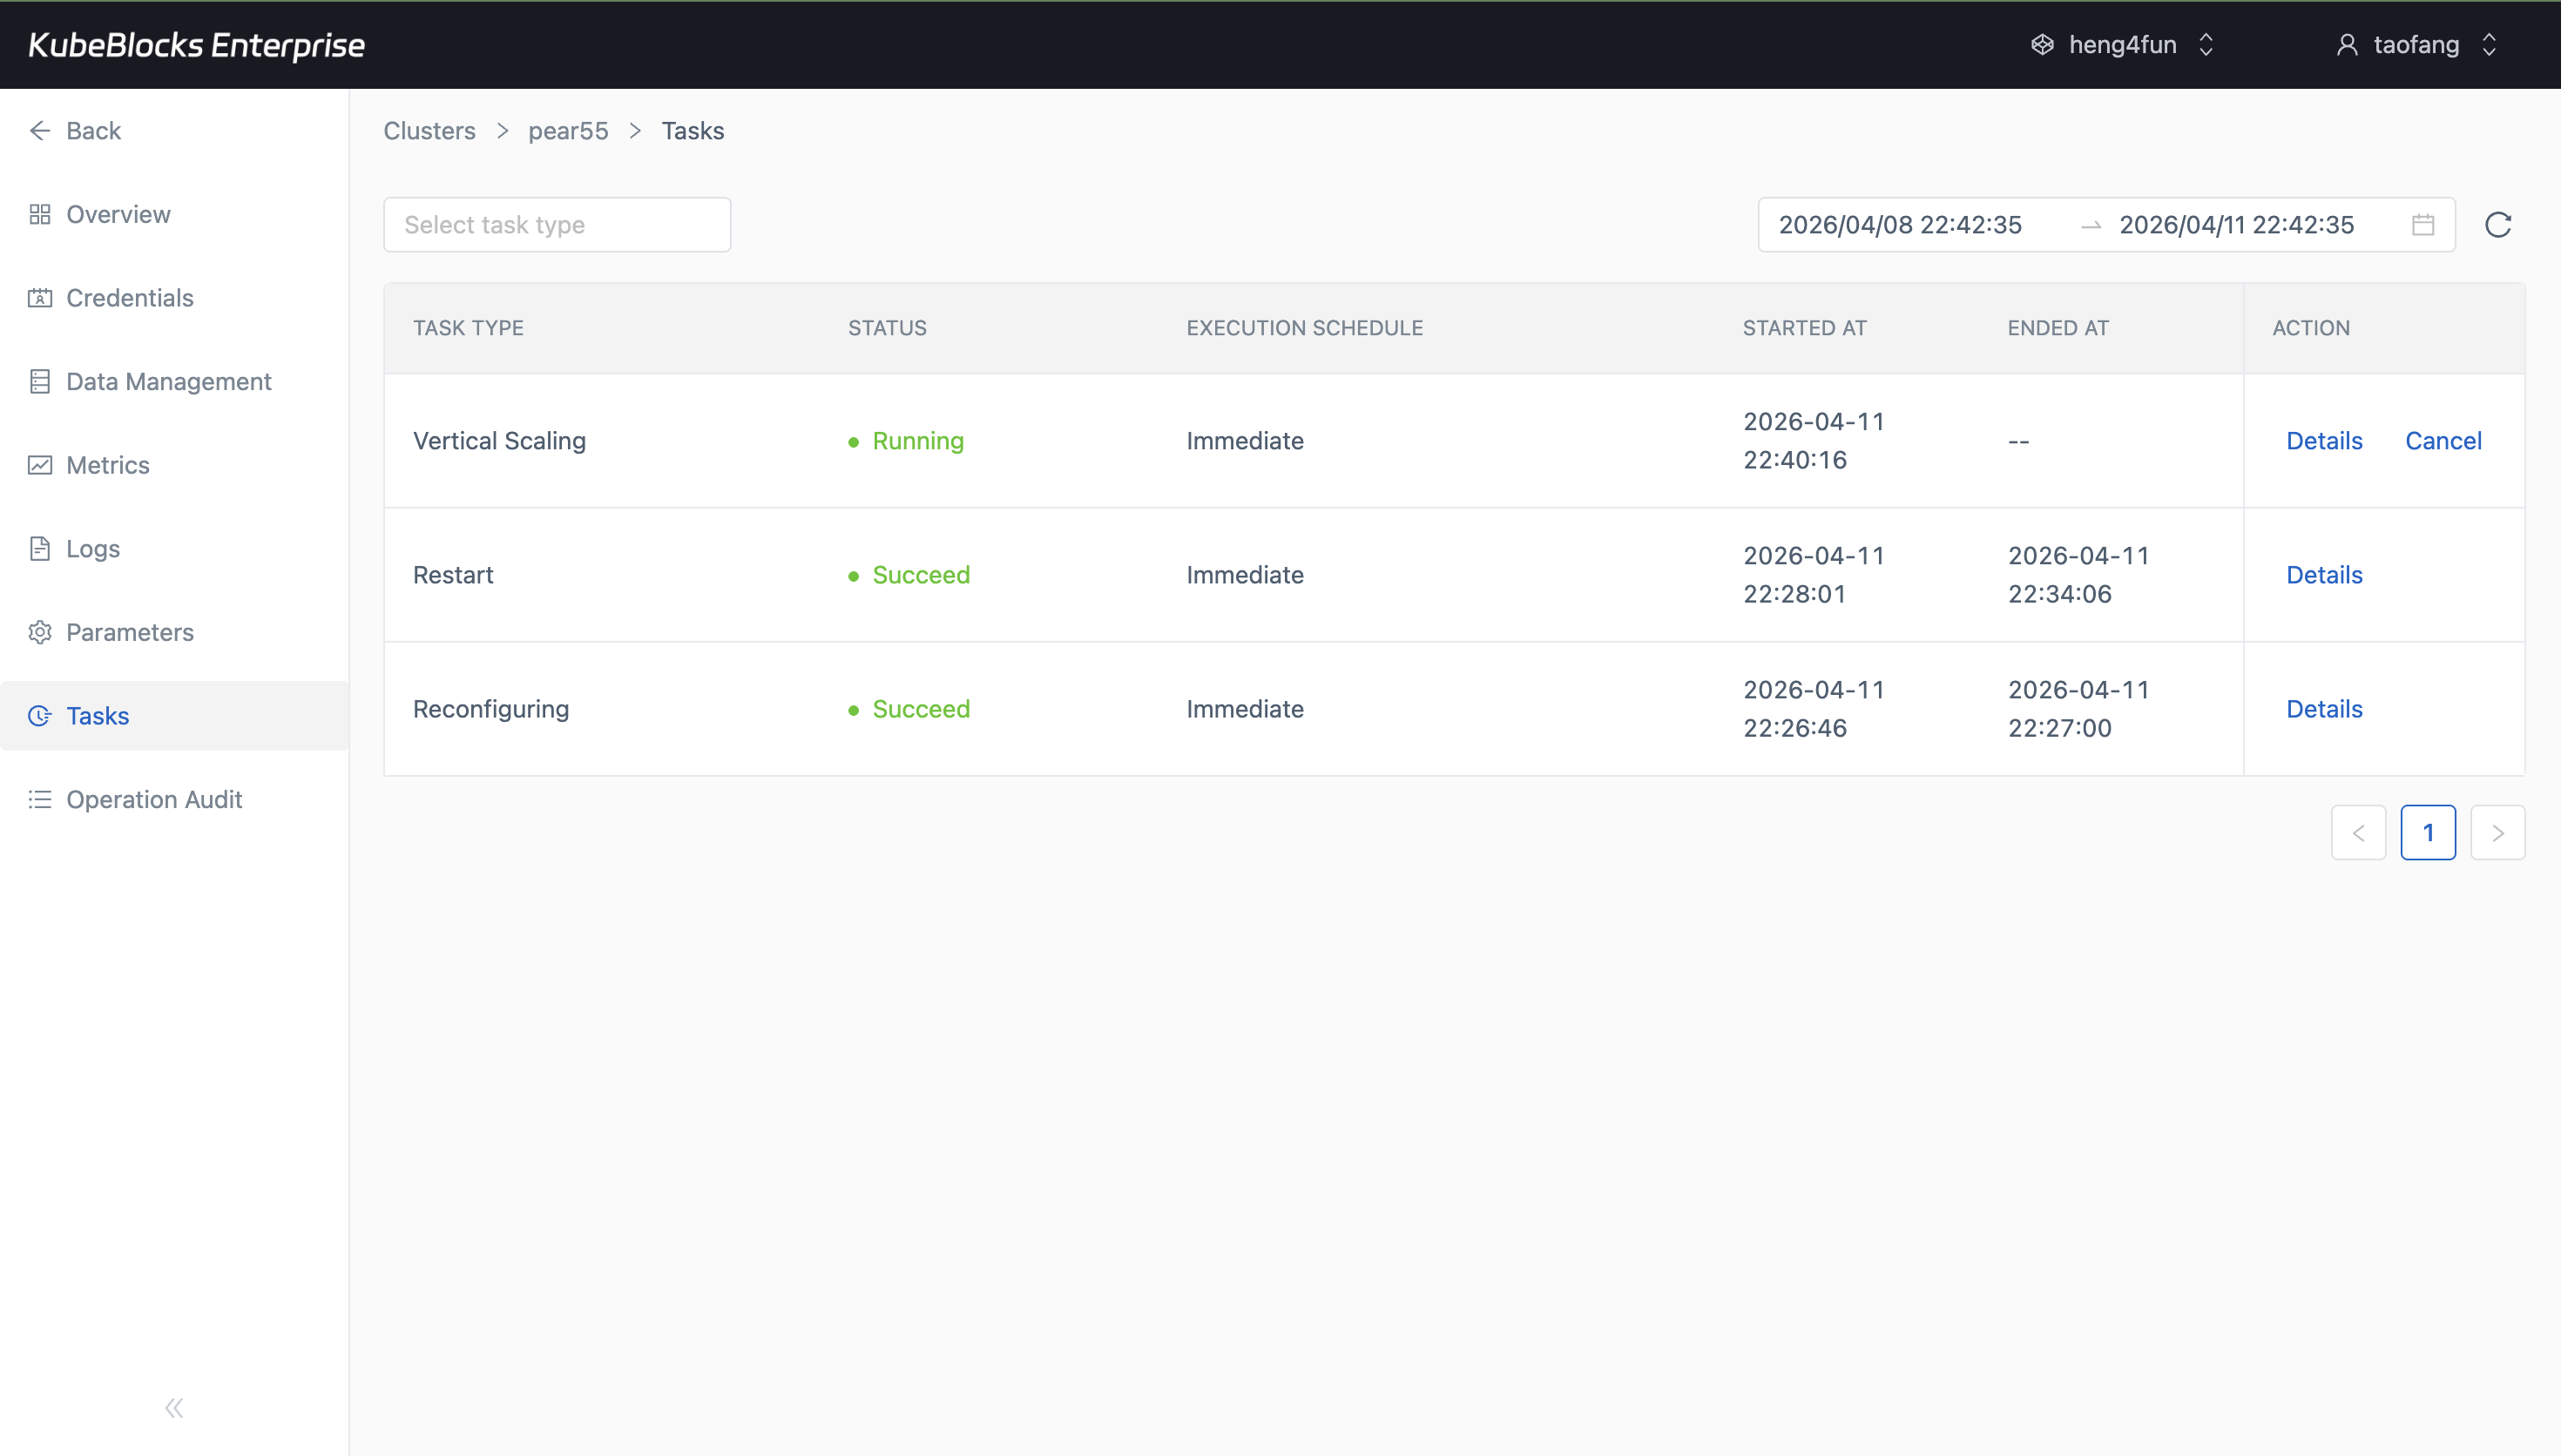
Task: Switch to the Tasks sidebar section
Action: point(97,715)
